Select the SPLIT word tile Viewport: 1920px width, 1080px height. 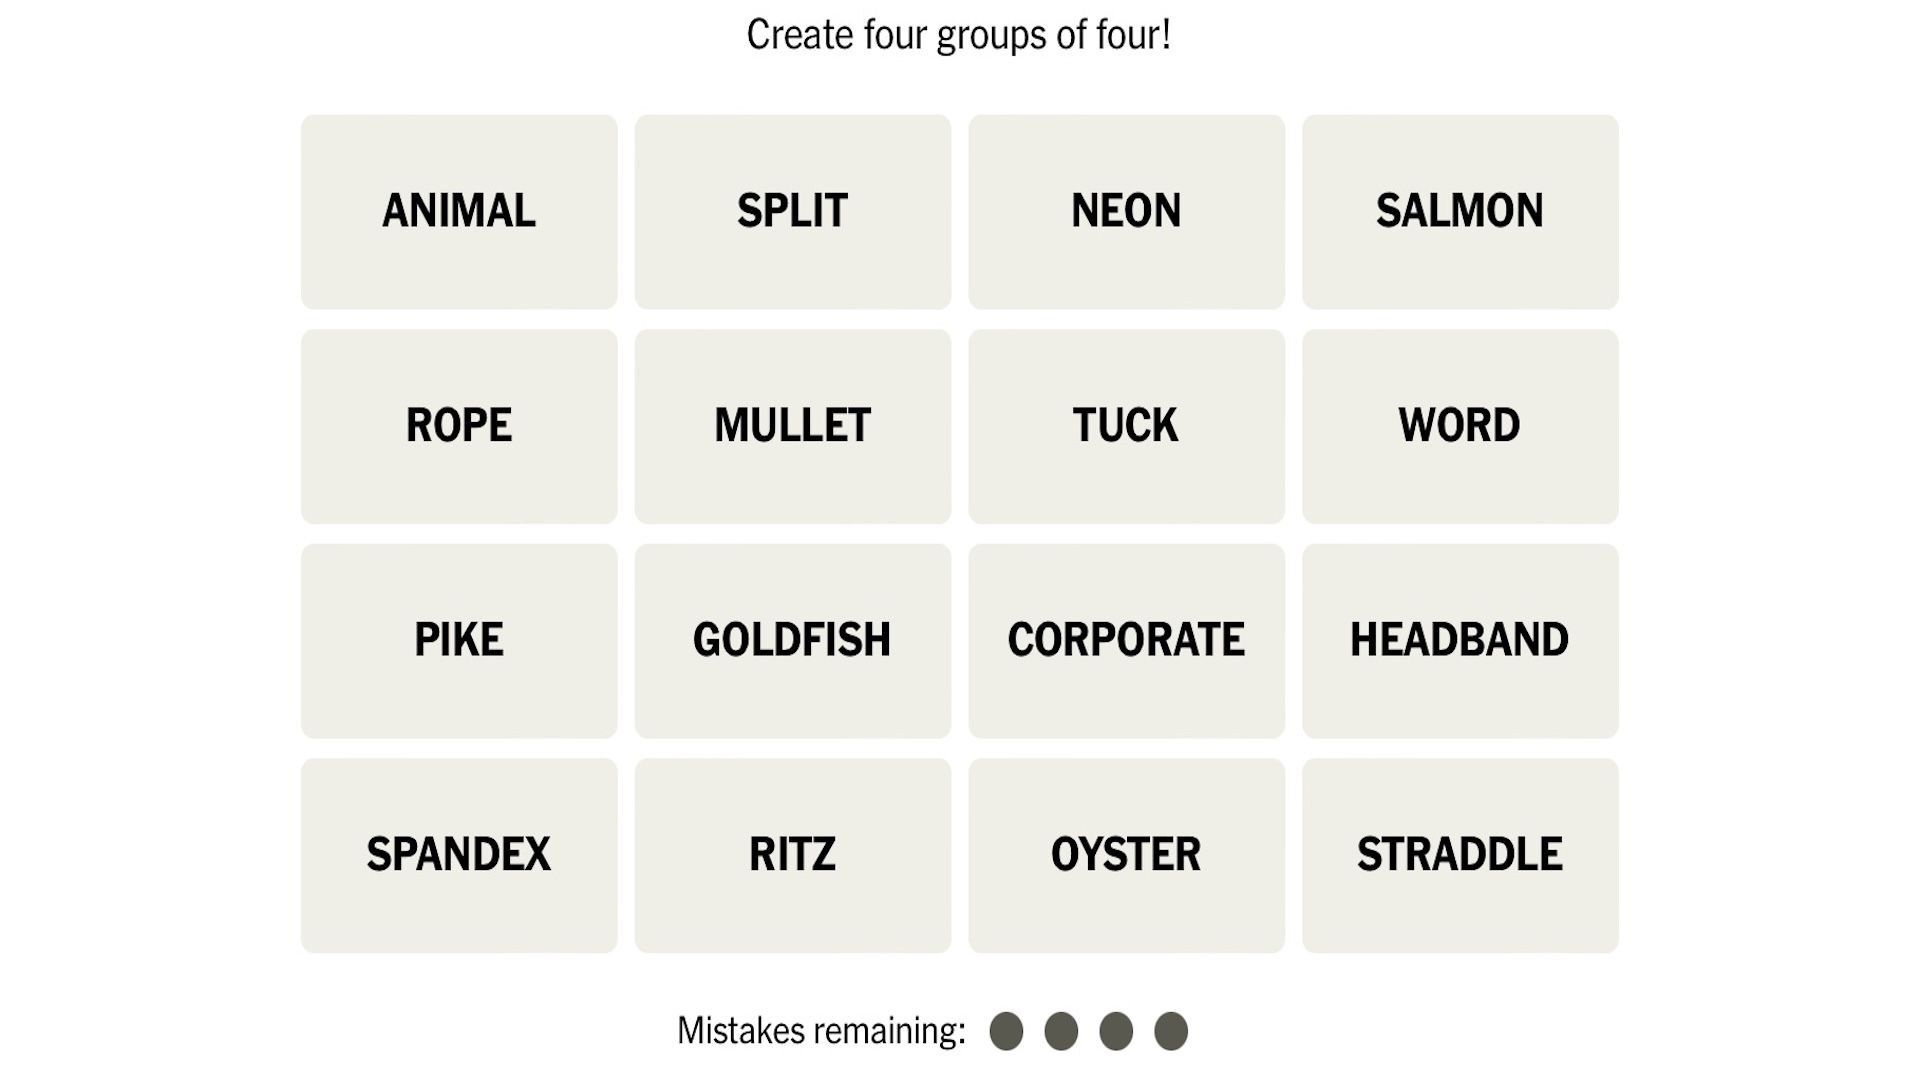pyautogui.click(x=792, y=211)
